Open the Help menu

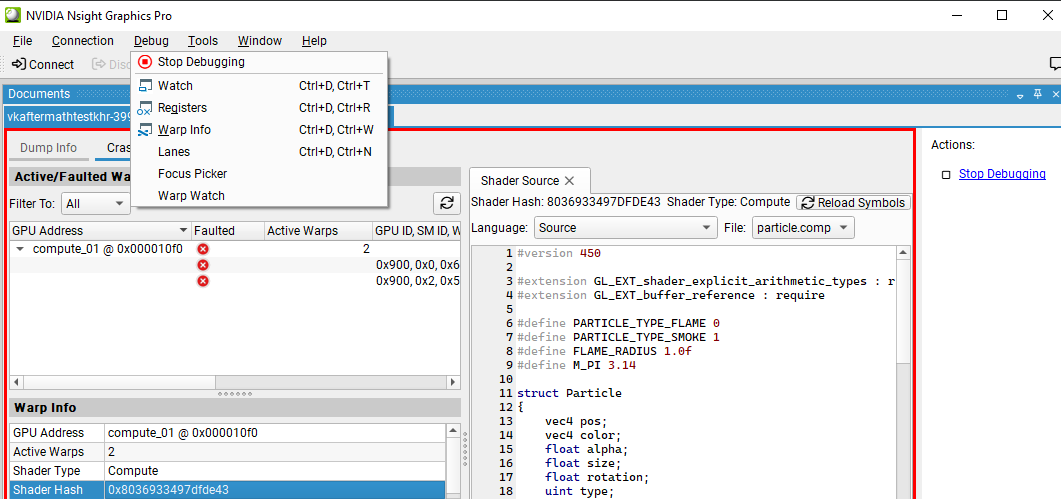pos(314,41)
